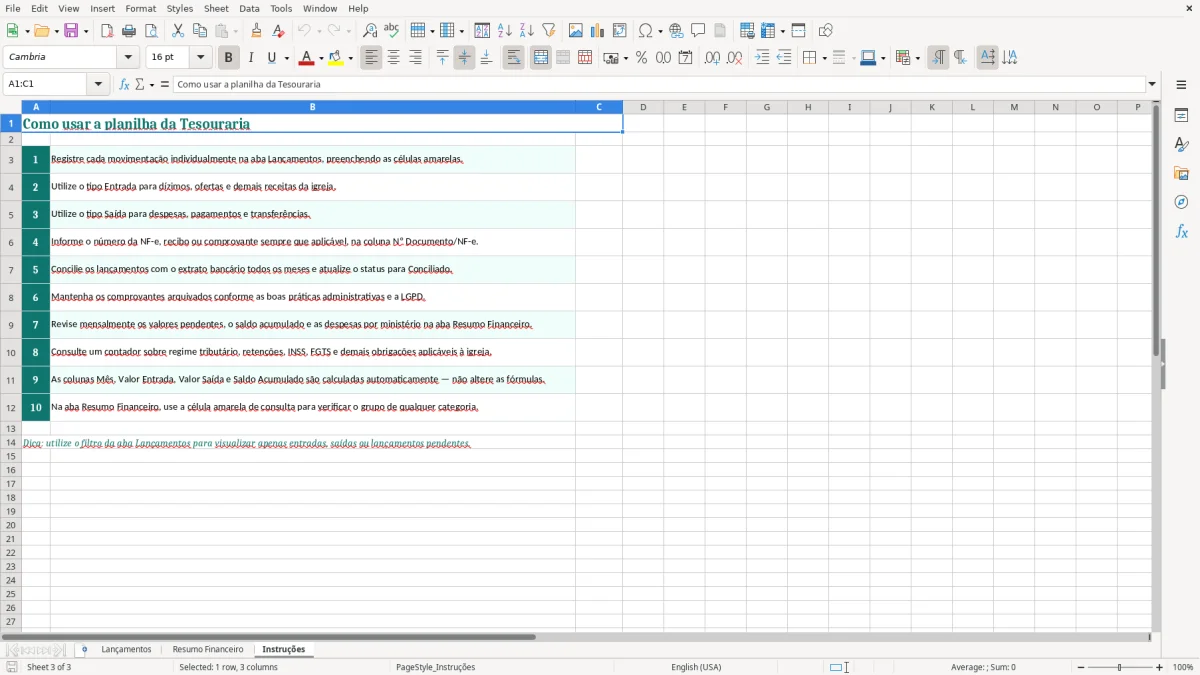
Task: Switch to Lançamentos sheet tab
Action: point(126,649)
